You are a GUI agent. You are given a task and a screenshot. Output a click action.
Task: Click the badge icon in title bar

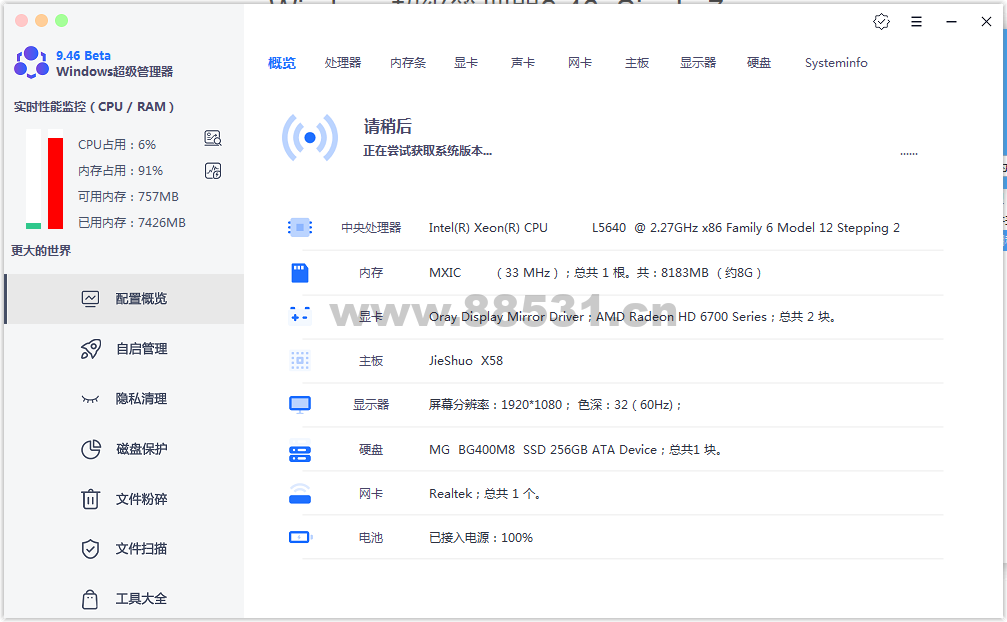882,22
